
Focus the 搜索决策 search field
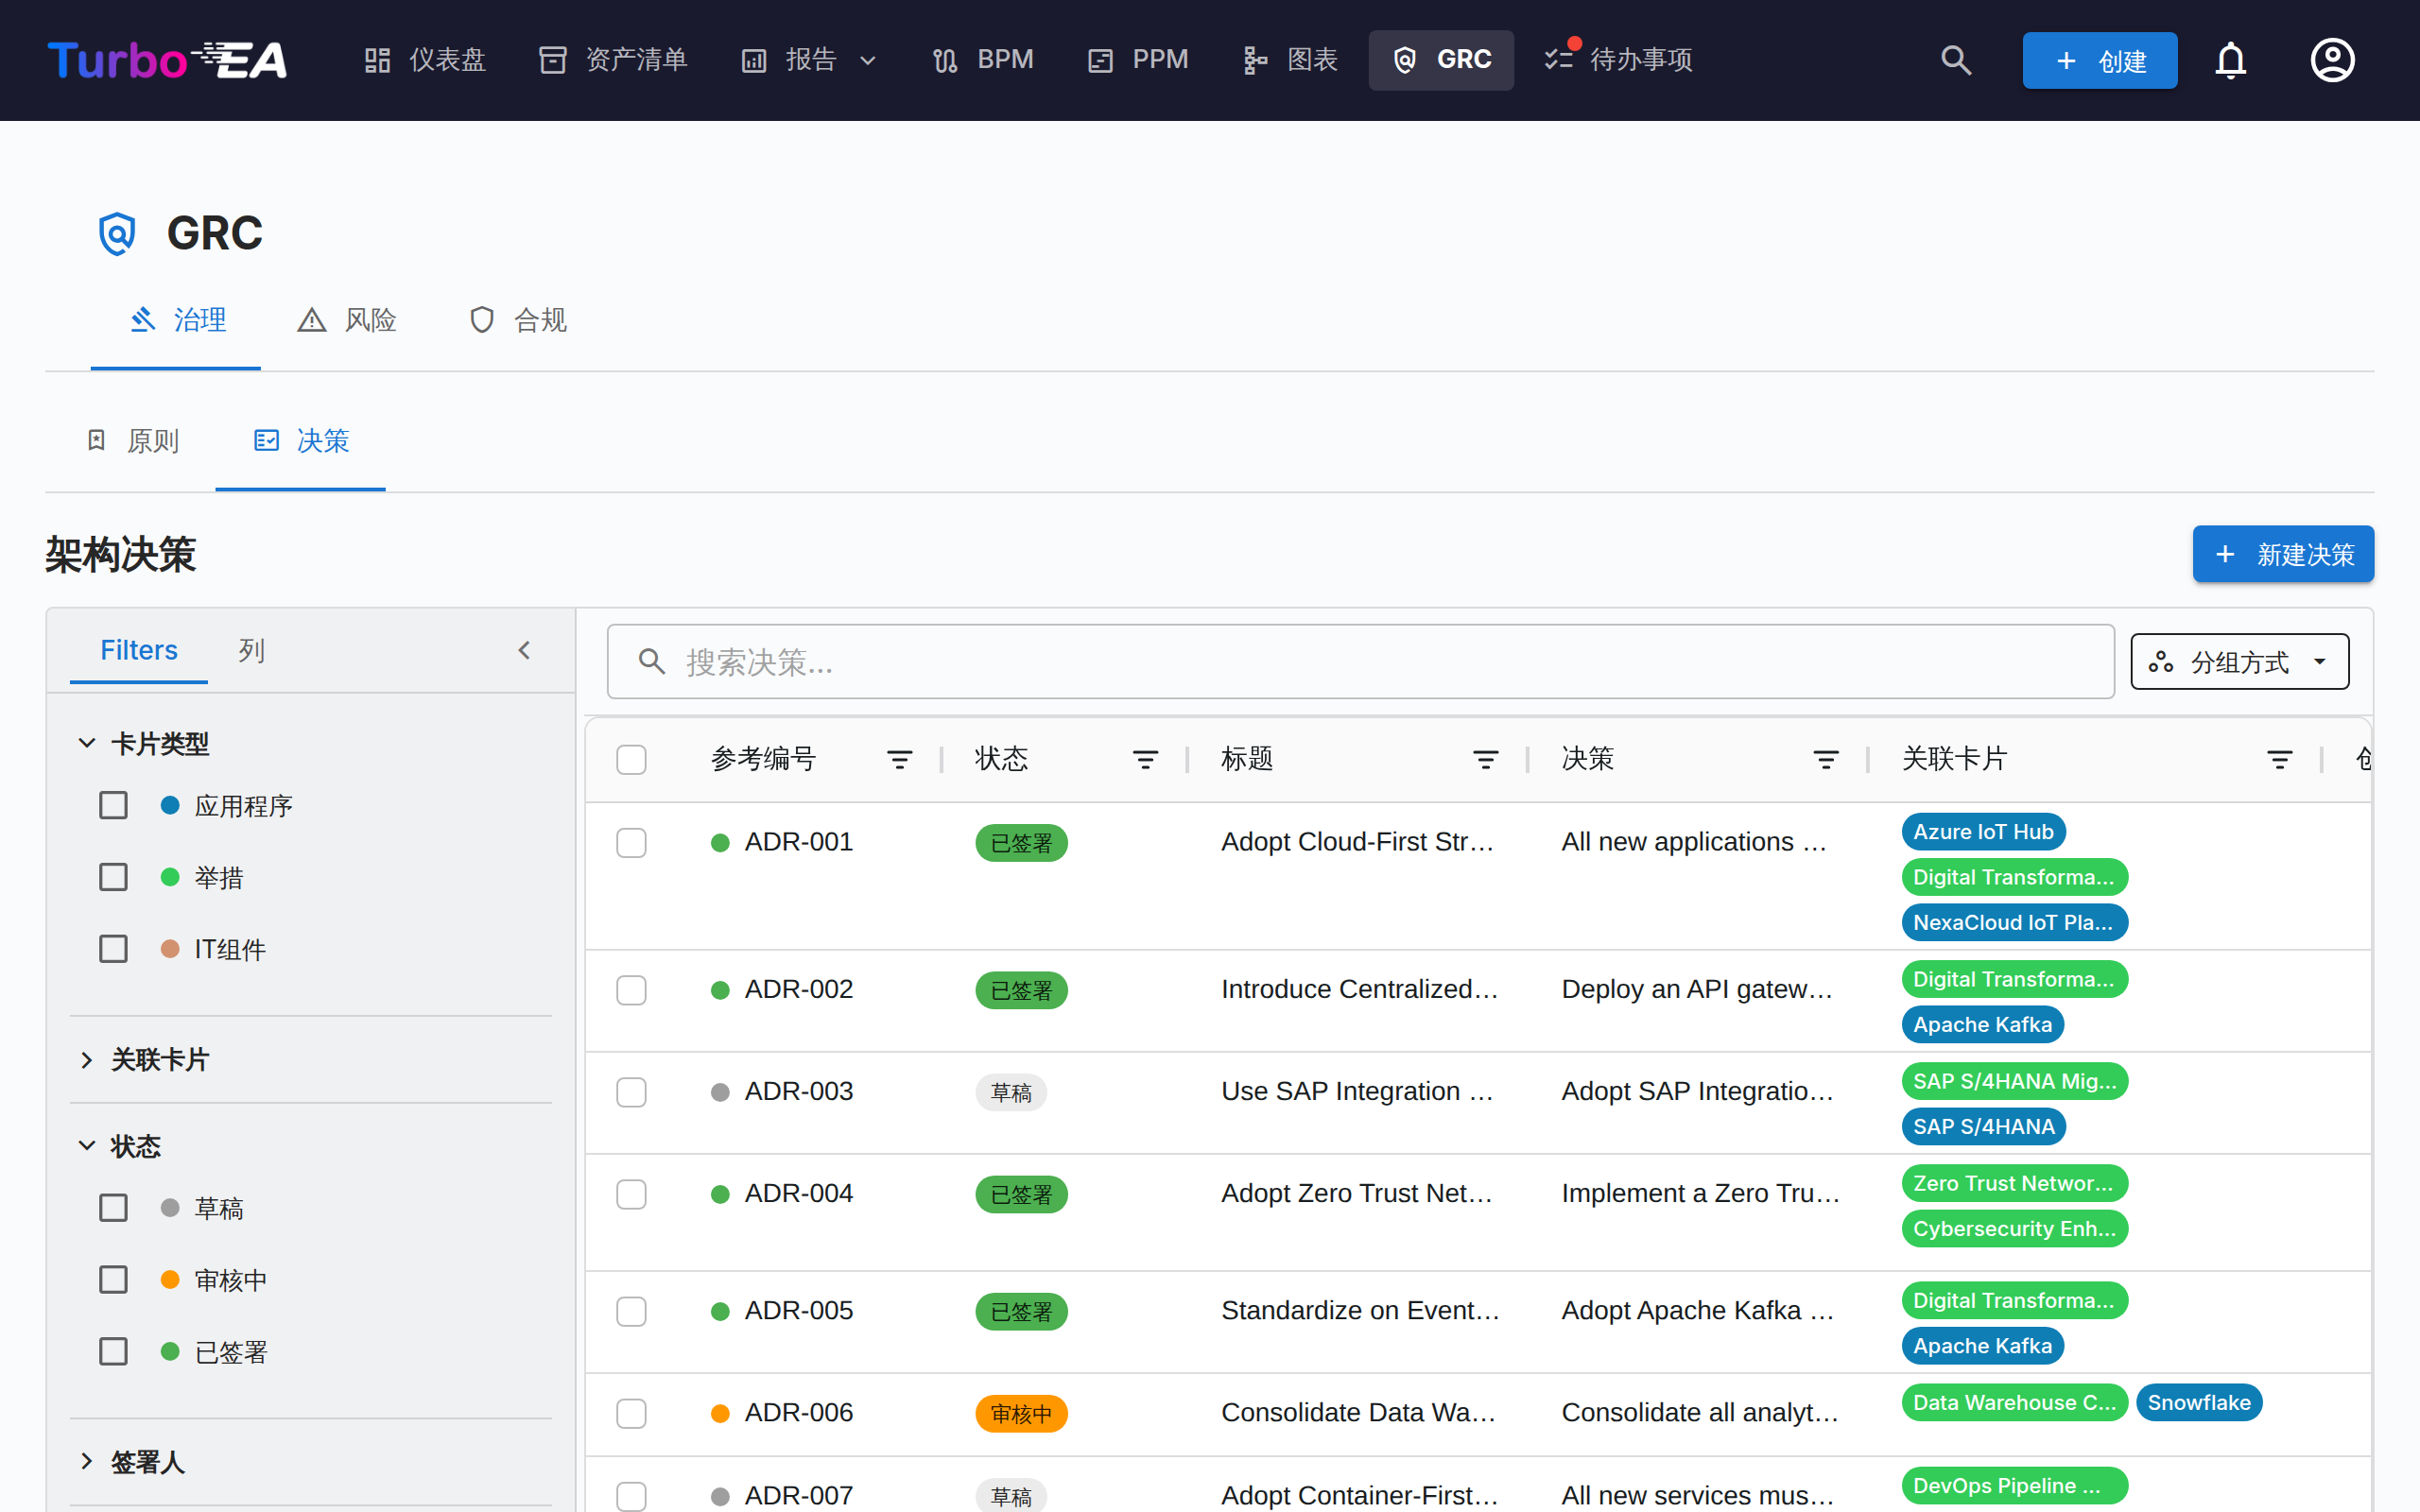[1360, 662]
